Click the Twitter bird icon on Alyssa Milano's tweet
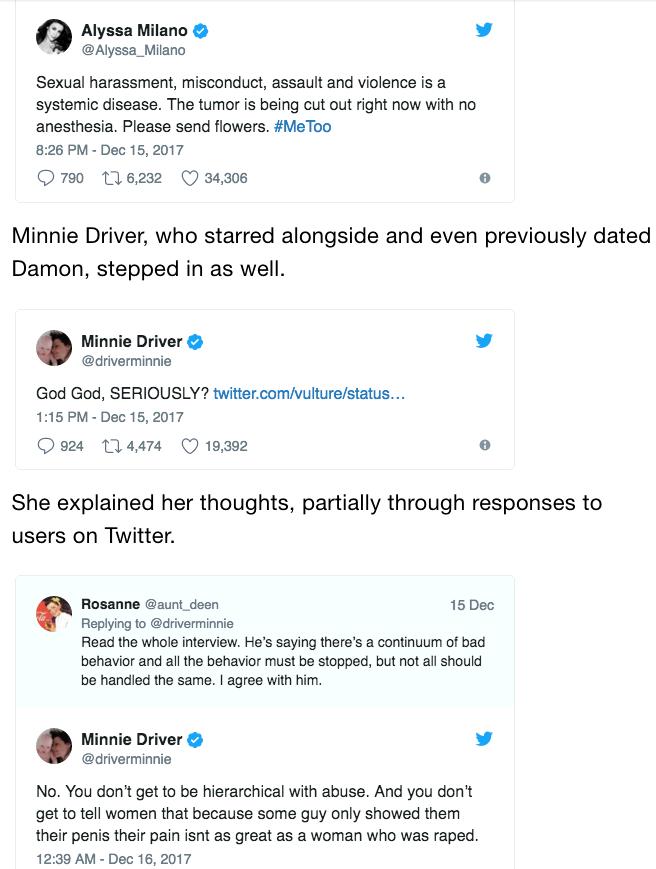This screenshot has width=656, height=869. pyautogui.click(x=484, y=29)
